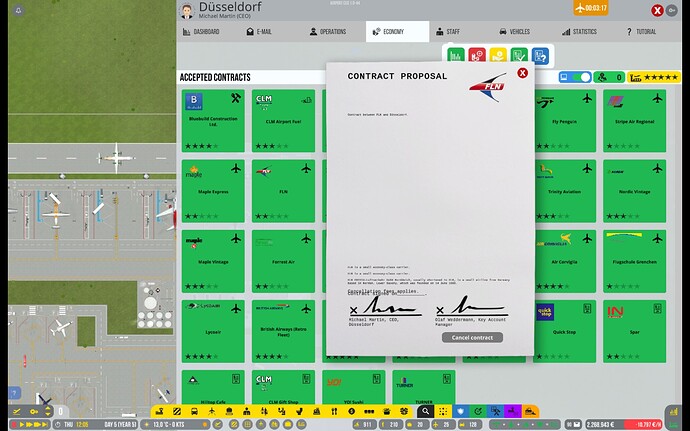Viewport: 690px width, 431px height.
Task: Switch to the E-Mail tab
Action: coord(259,32)
